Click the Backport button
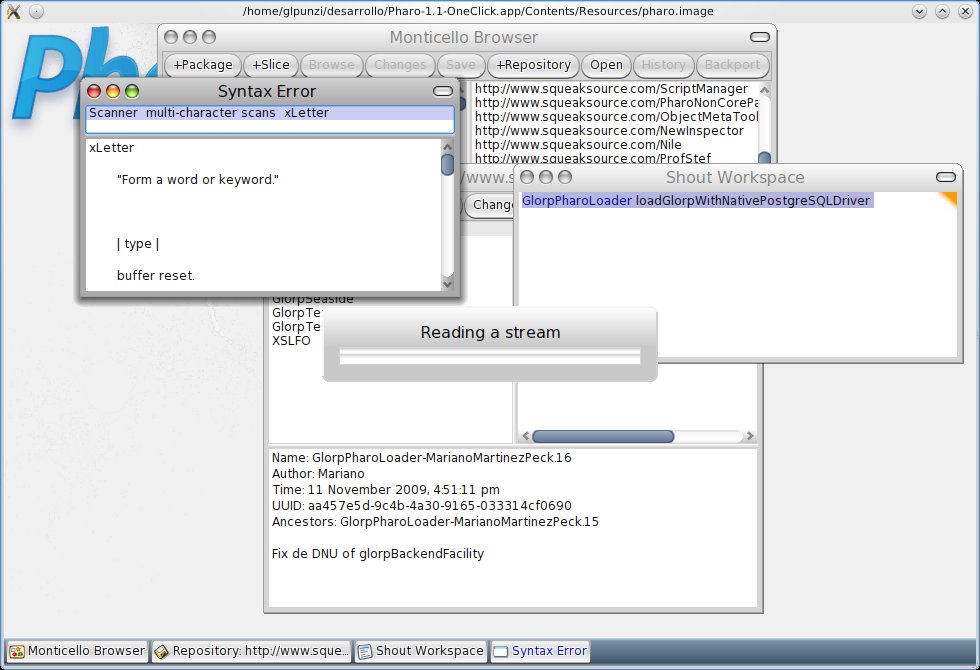This screenshot has width=980, height=670. click(x=732, y=65)
